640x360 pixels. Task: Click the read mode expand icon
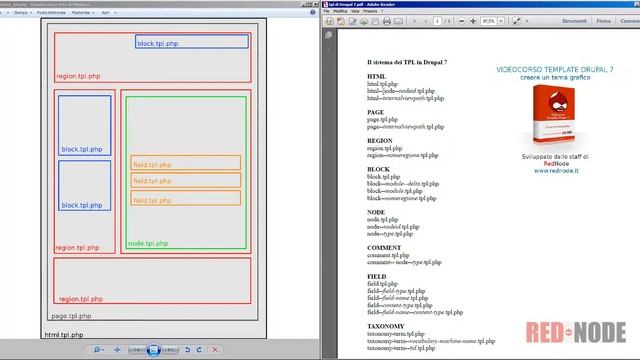pyautogui.click(x=516, y=21)
